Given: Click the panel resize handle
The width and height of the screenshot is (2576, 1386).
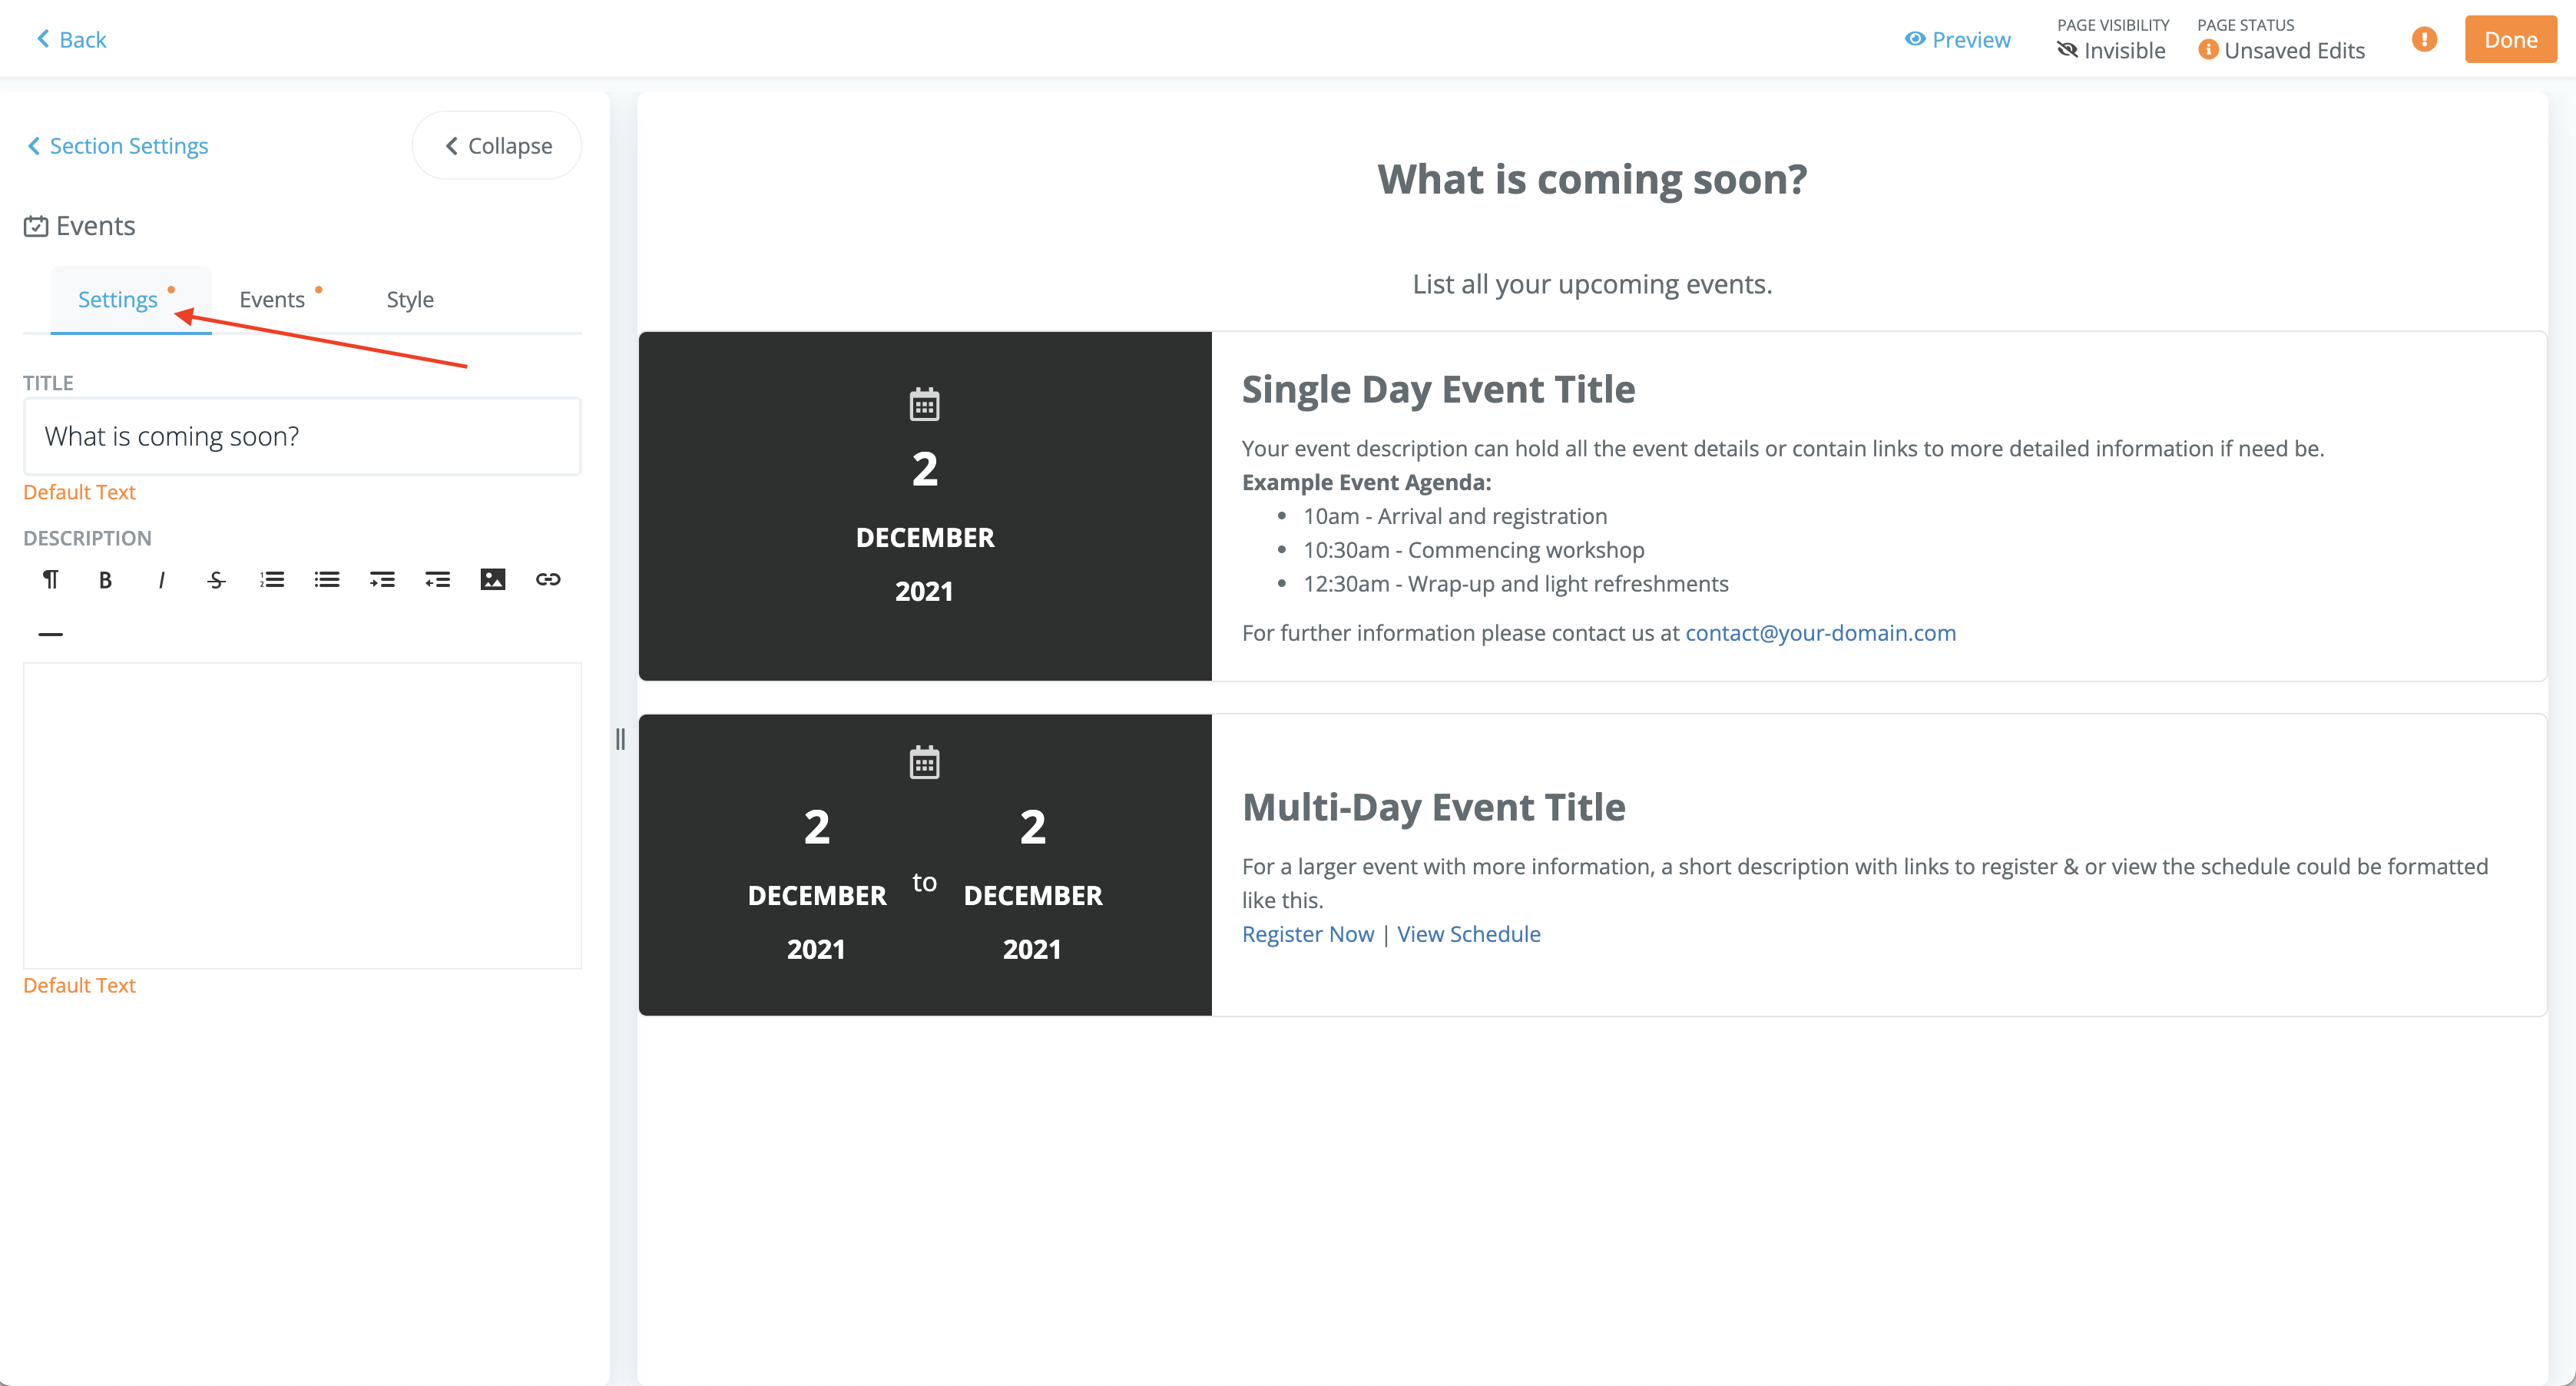Looking at the screenshot, I should (620, 739).
